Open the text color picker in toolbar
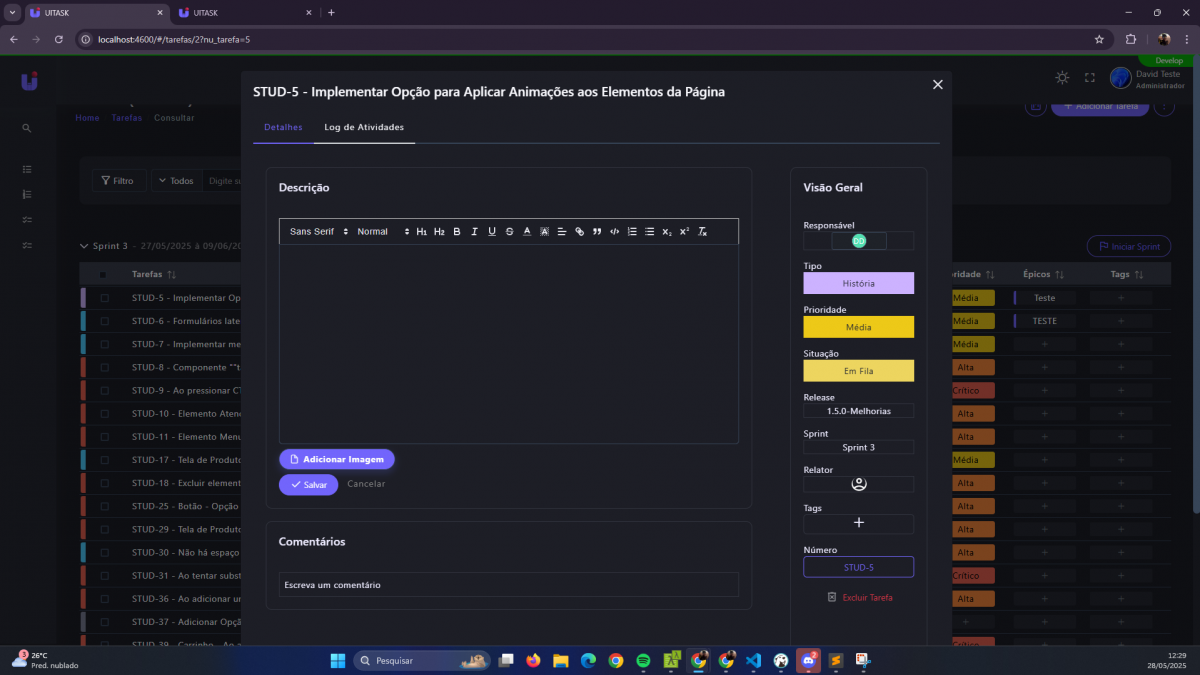 (527, 232)
